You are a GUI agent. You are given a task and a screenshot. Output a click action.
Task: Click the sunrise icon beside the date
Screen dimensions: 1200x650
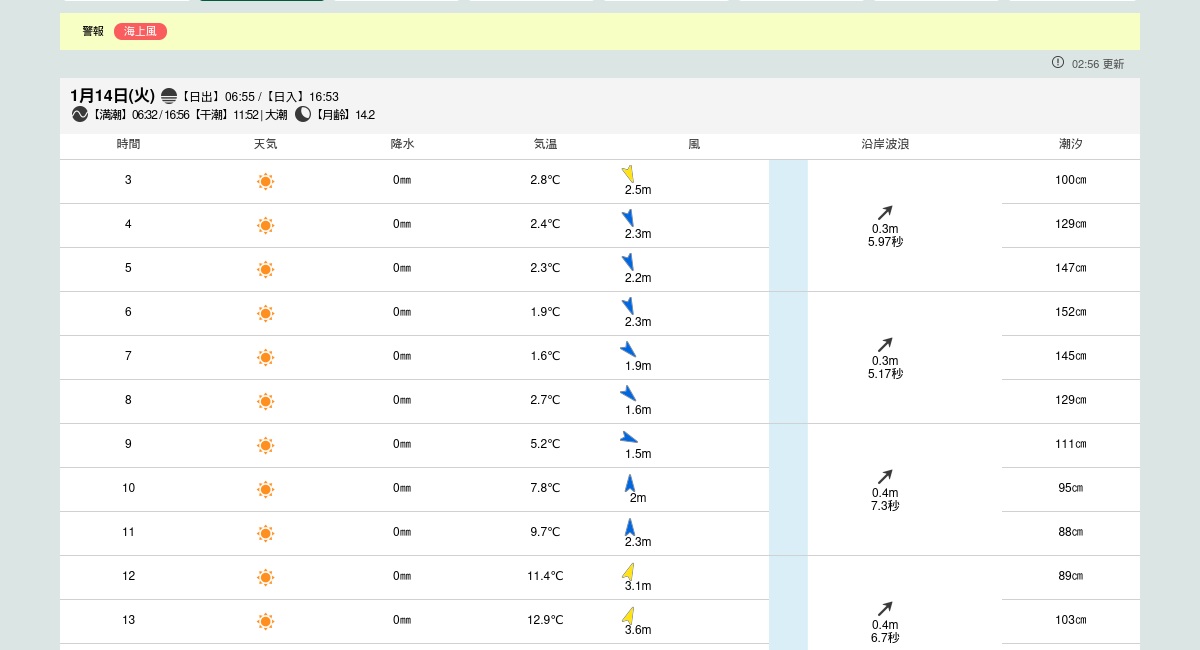(x=169, y=96)
